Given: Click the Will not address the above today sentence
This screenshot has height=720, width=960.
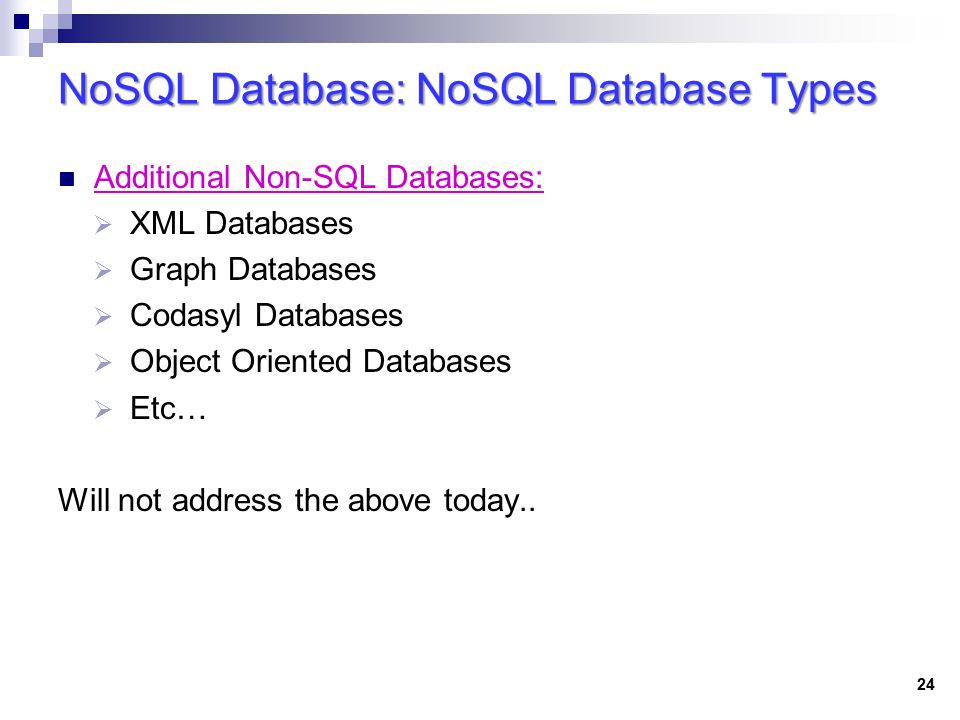Looking at the screenshot, I should [x=297, y=501].
